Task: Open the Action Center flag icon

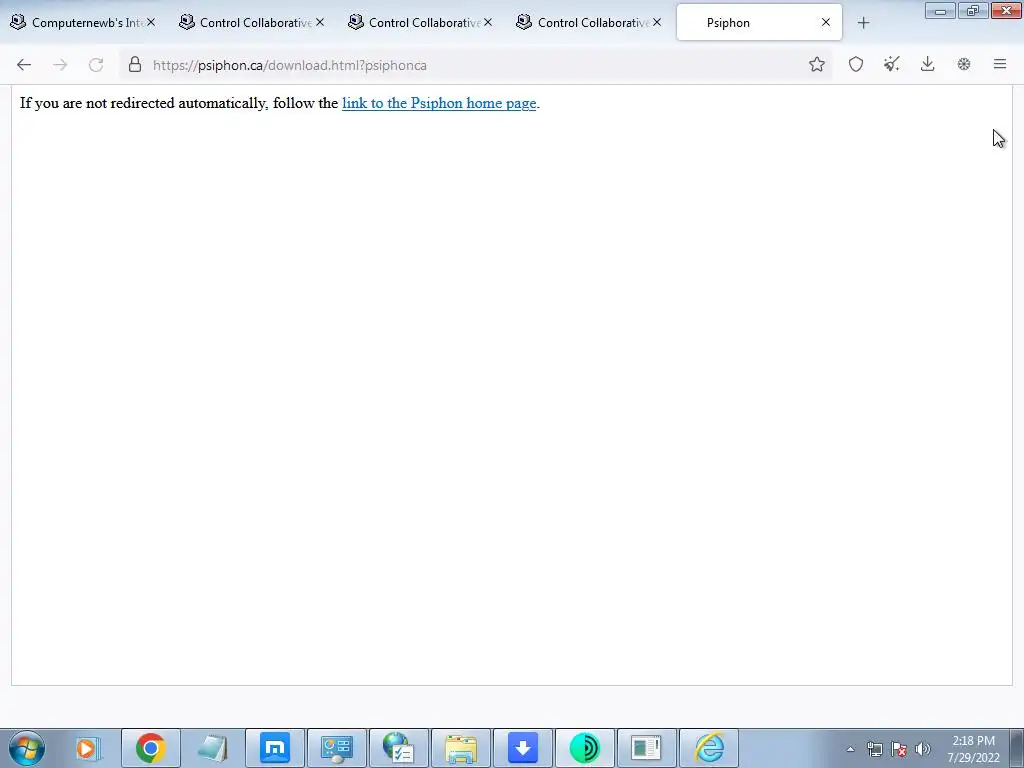Action: tap(899, 749)
